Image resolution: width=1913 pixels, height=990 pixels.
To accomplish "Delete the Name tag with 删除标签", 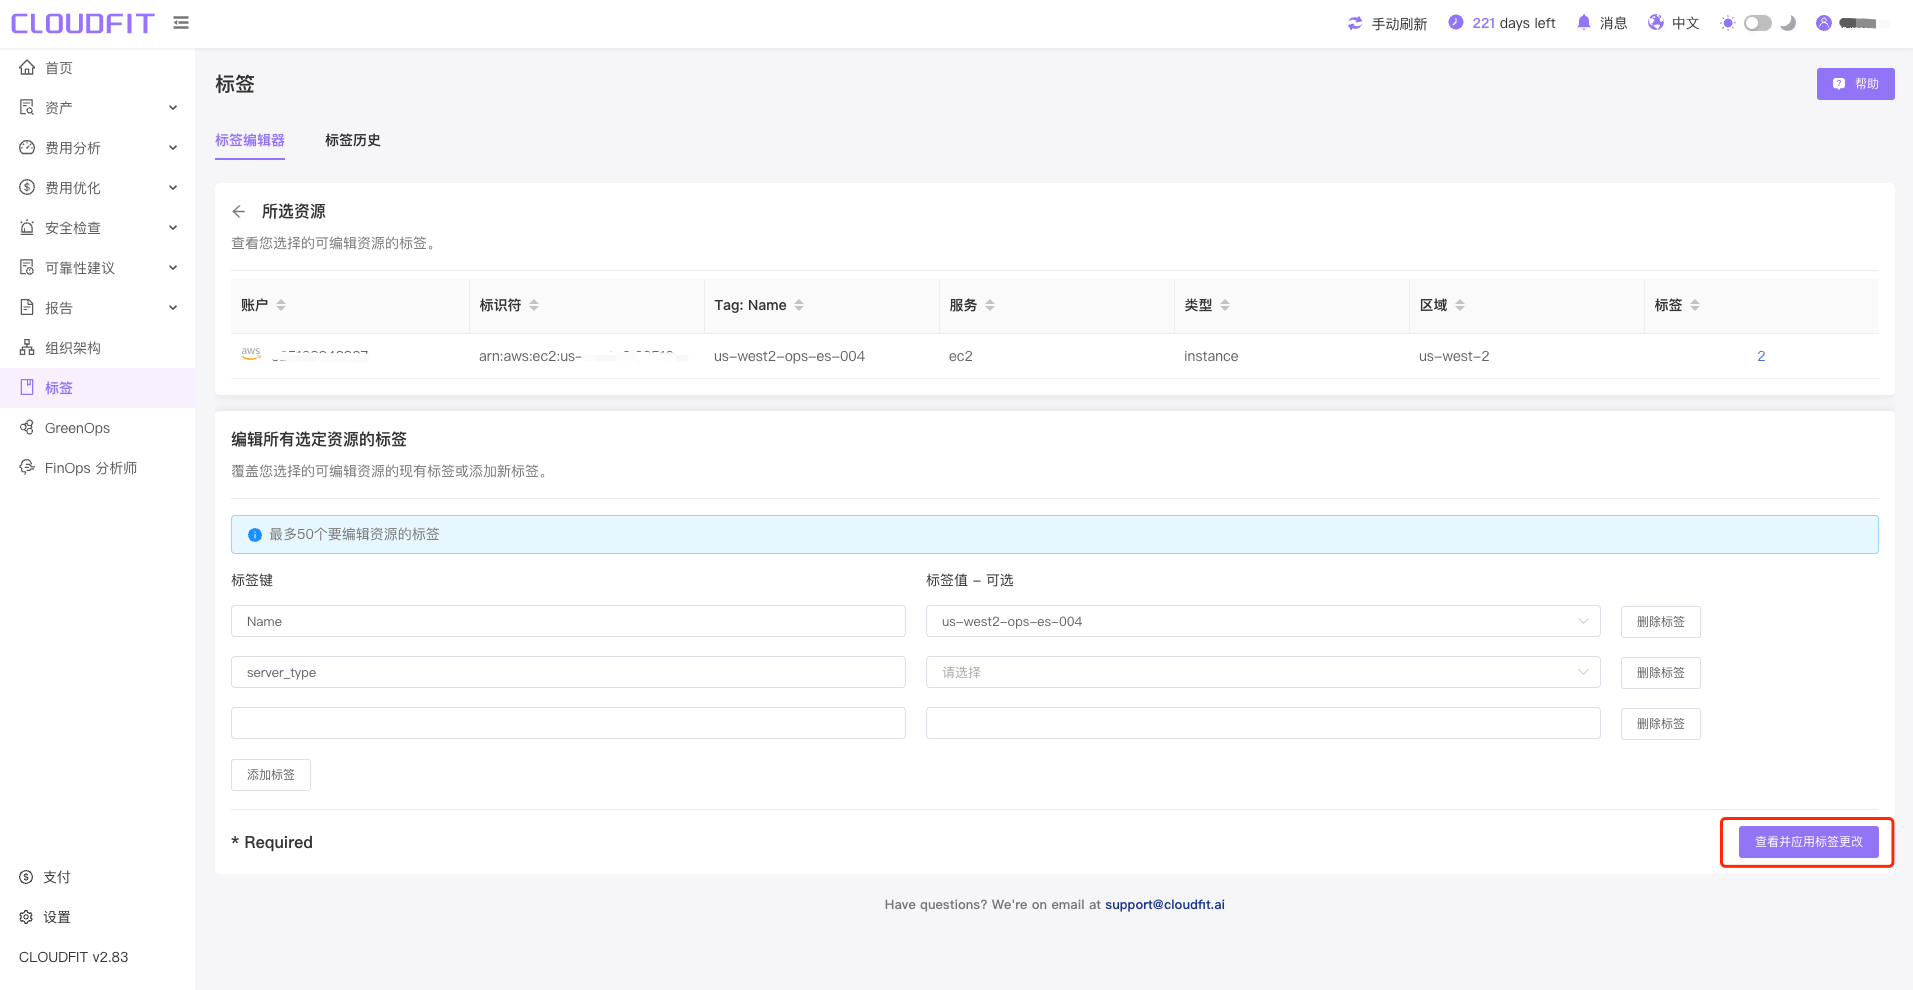I will [1661, 622].
